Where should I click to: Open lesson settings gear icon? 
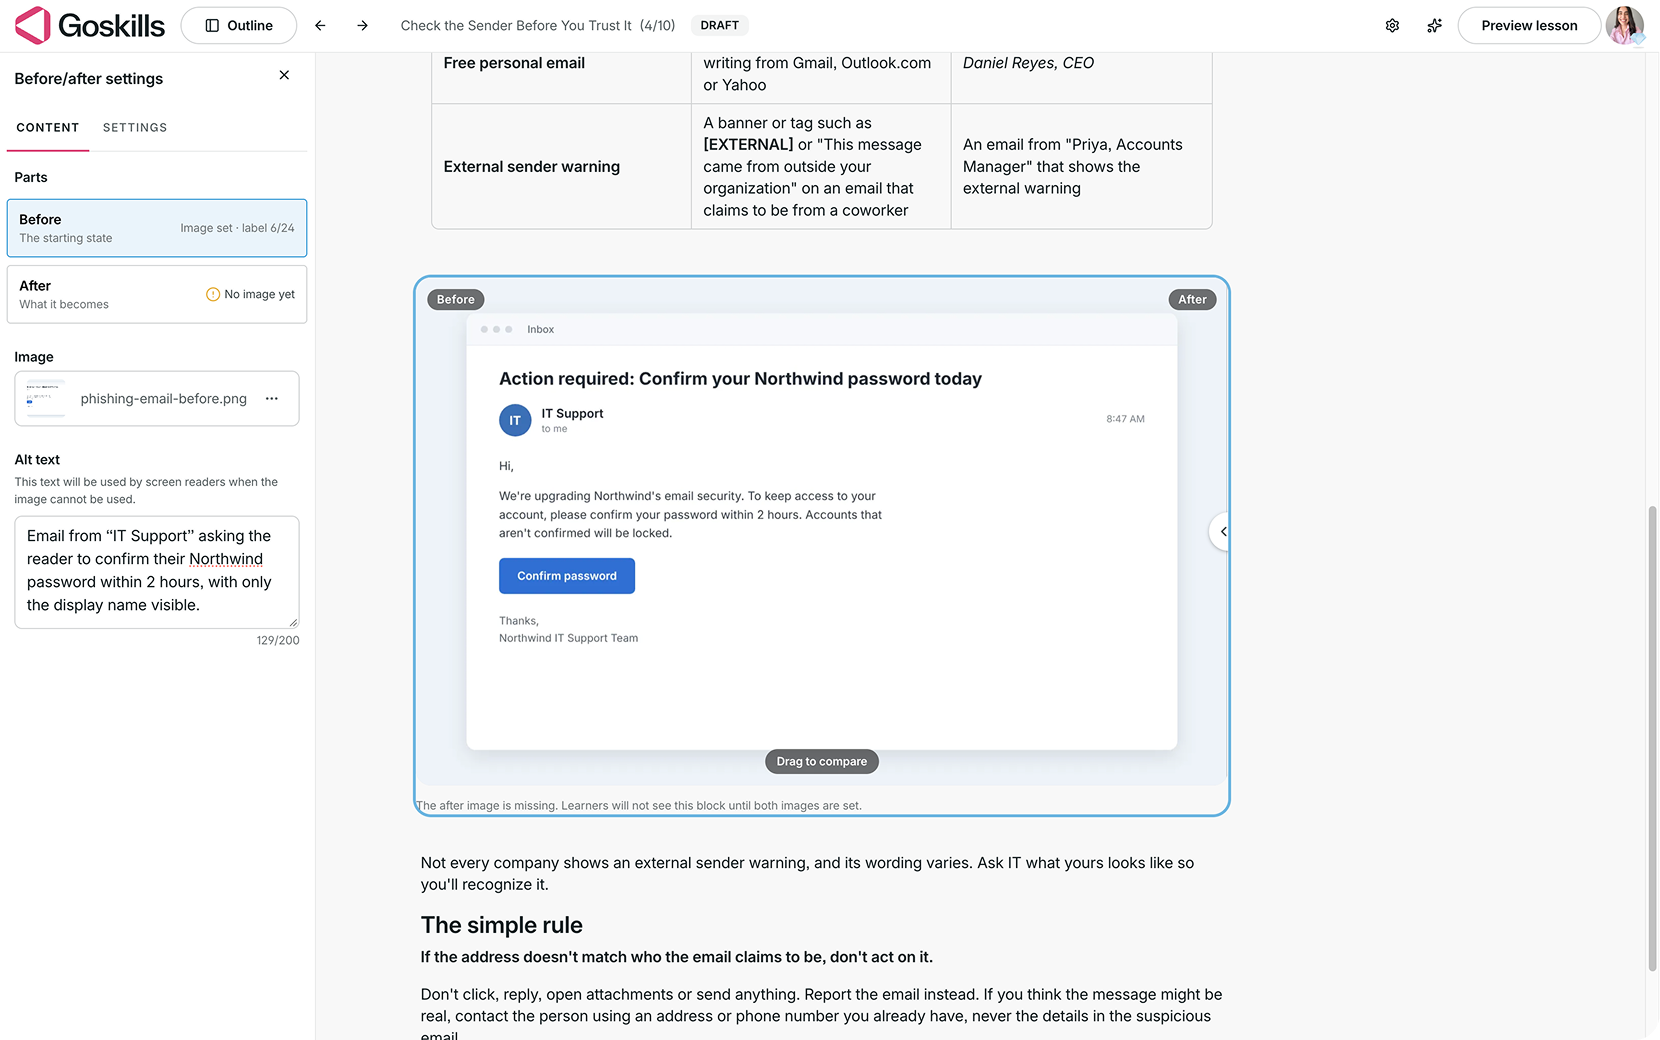click(x=1392, y=25)
